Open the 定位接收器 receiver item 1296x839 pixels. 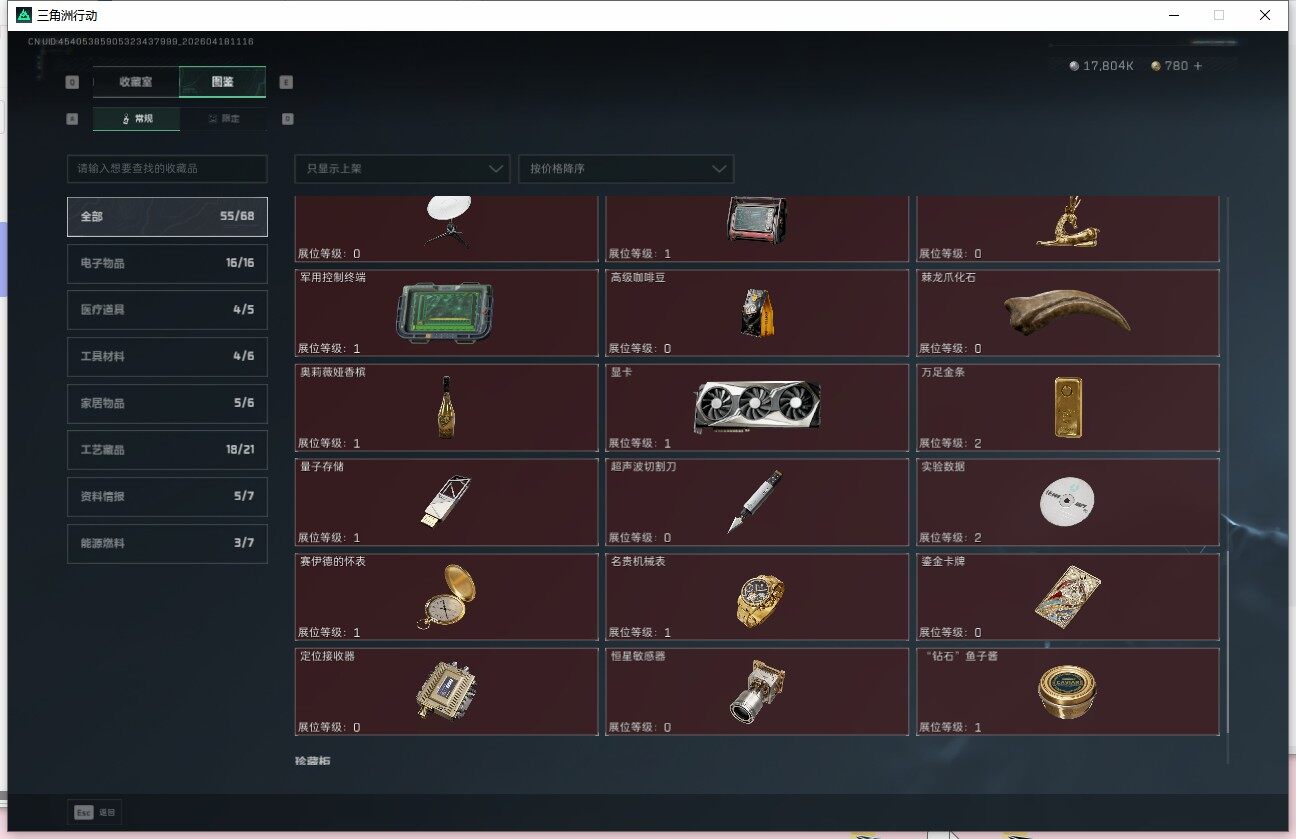click(x=446, y=692)
